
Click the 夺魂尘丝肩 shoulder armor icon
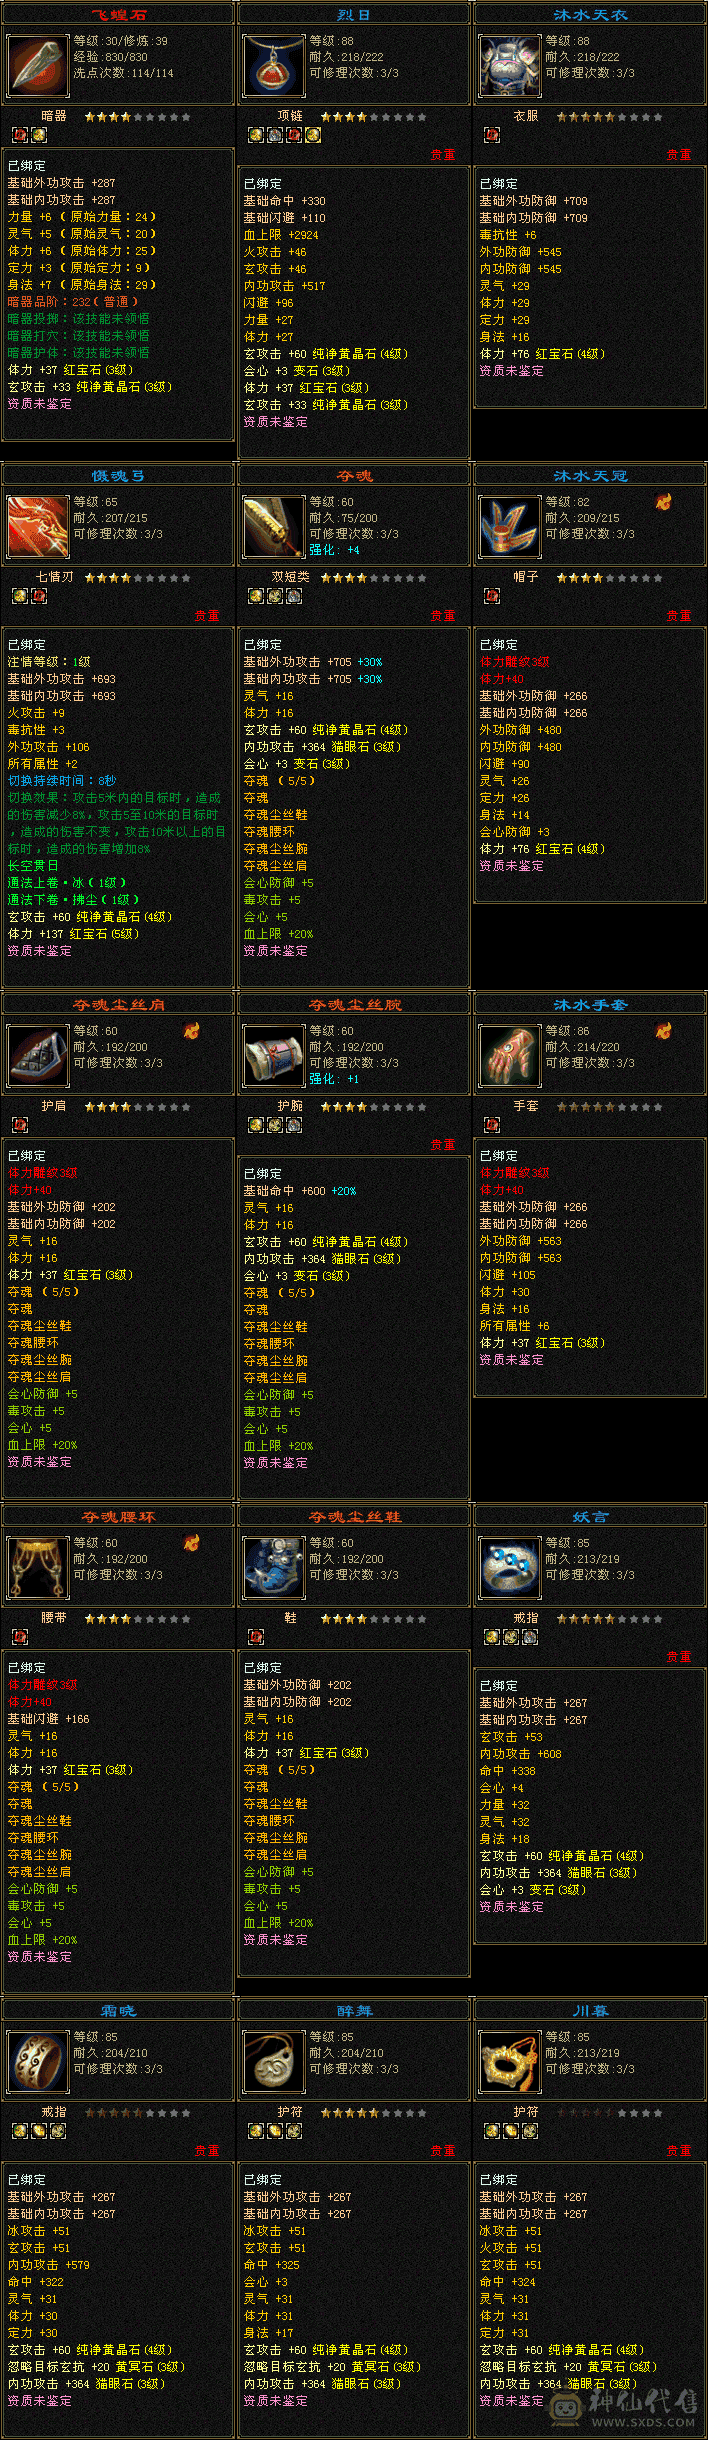click(x=38, y=1055)
